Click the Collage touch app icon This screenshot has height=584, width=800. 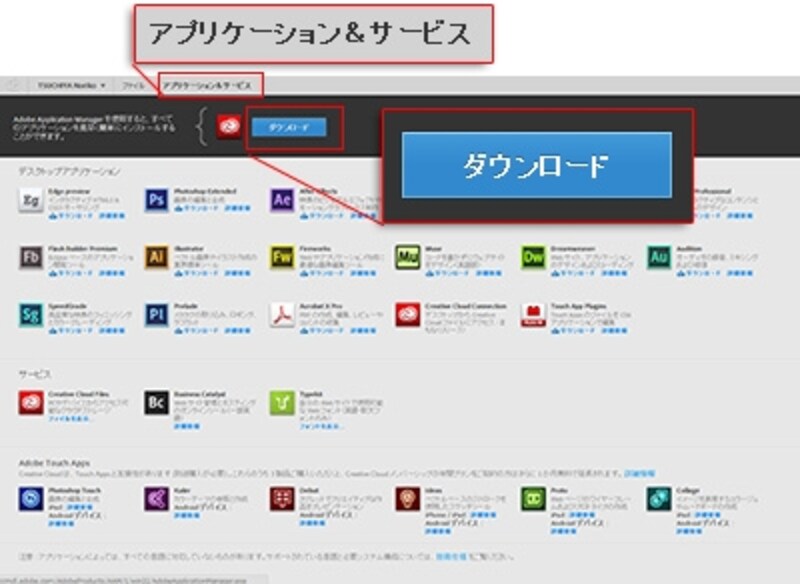click(x=658, y=499)
